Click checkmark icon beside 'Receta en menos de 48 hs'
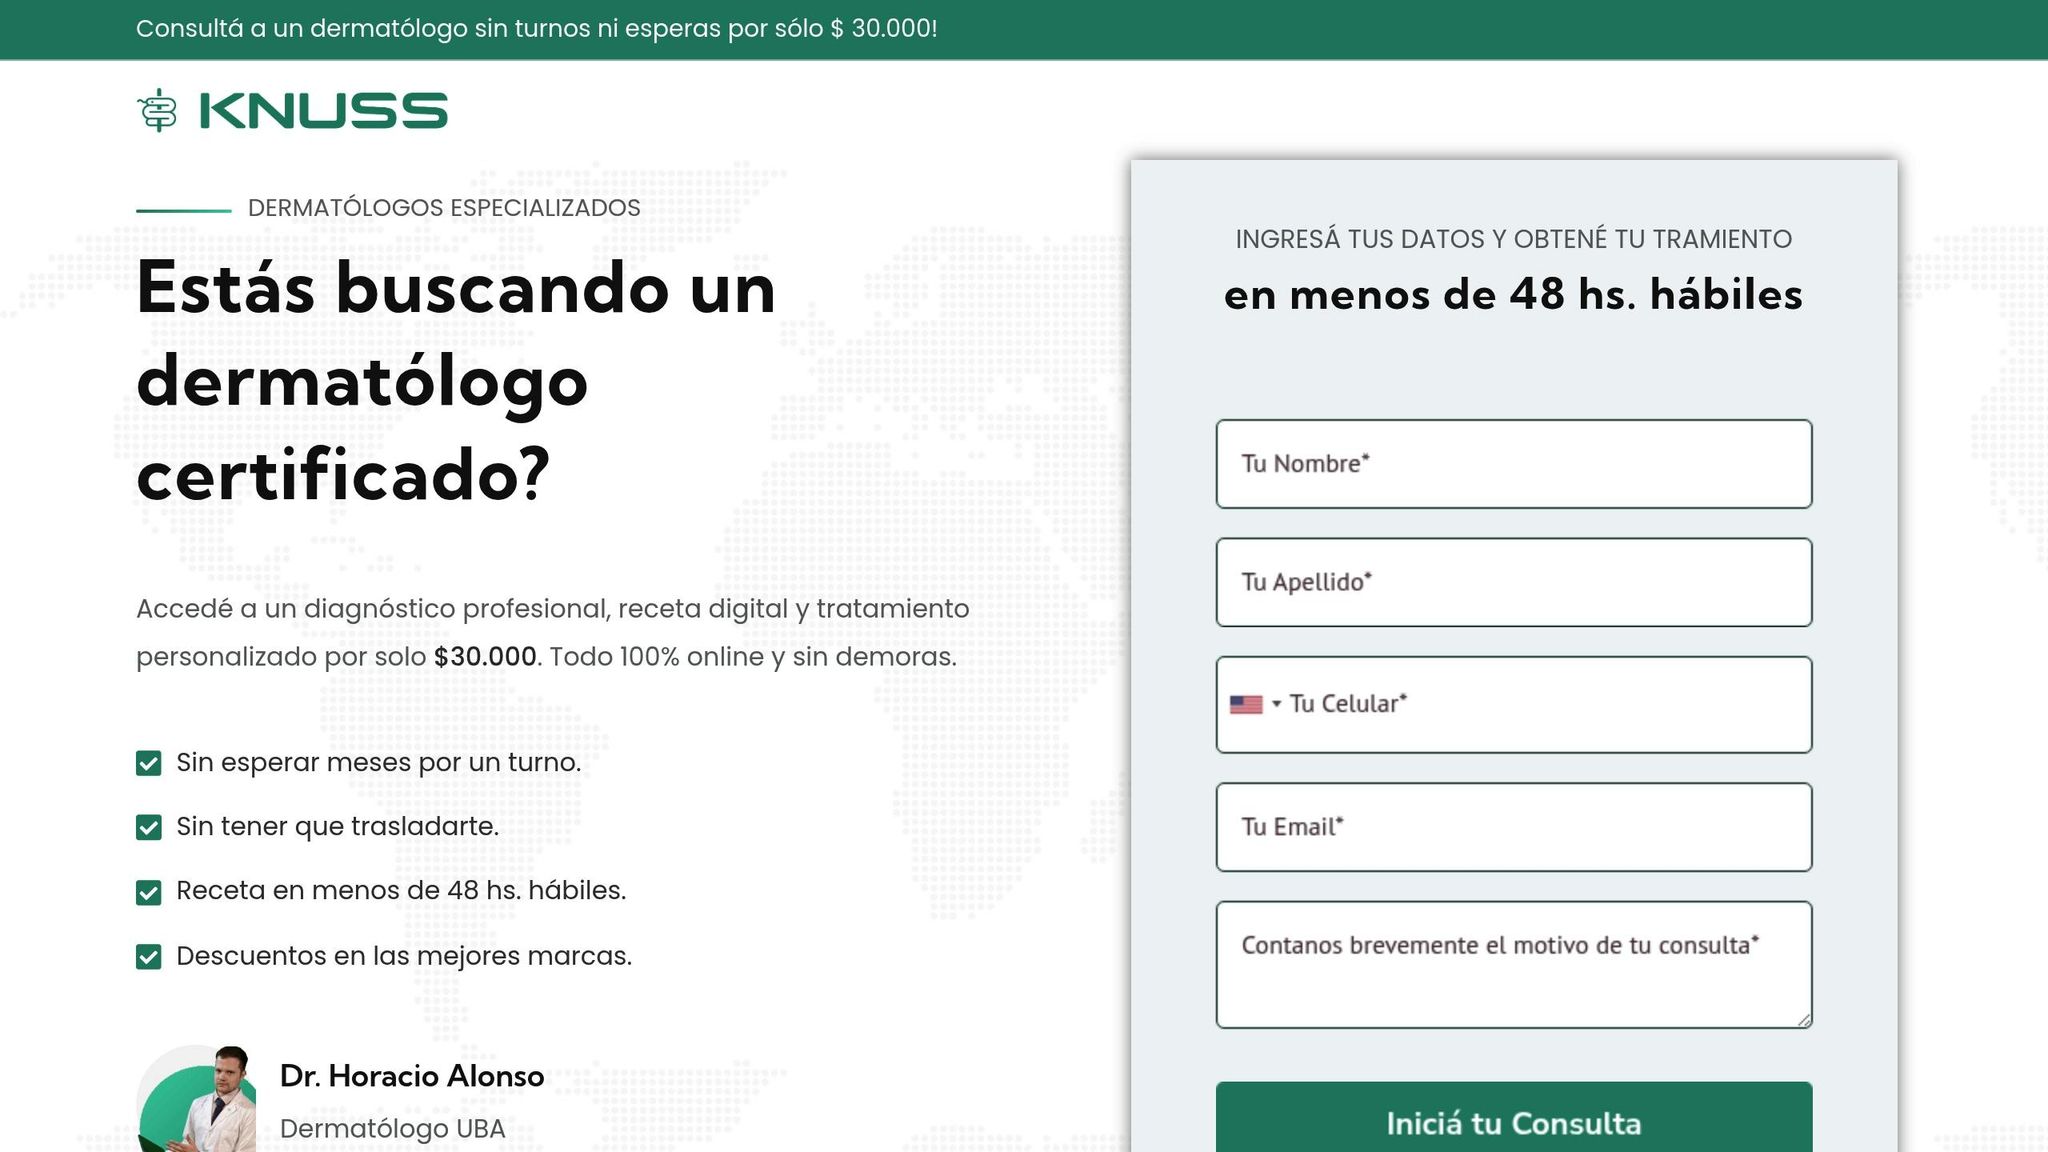 point(149,892)
